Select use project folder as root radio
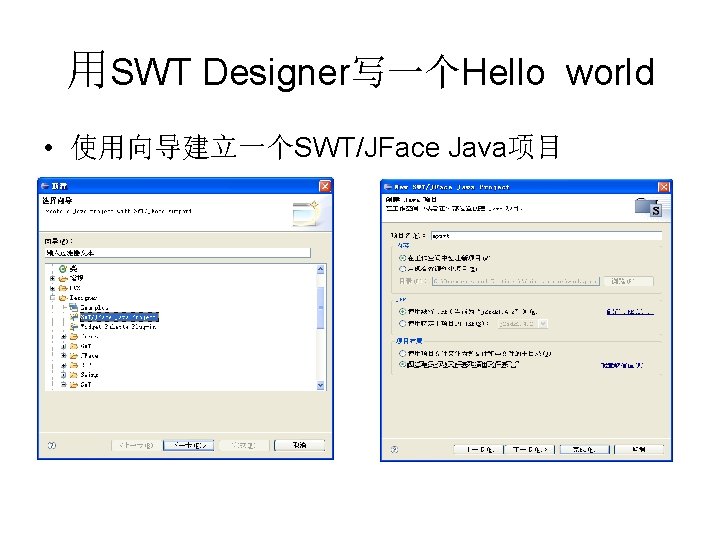This screenshot has height=540, width=720. click(403, 354)
